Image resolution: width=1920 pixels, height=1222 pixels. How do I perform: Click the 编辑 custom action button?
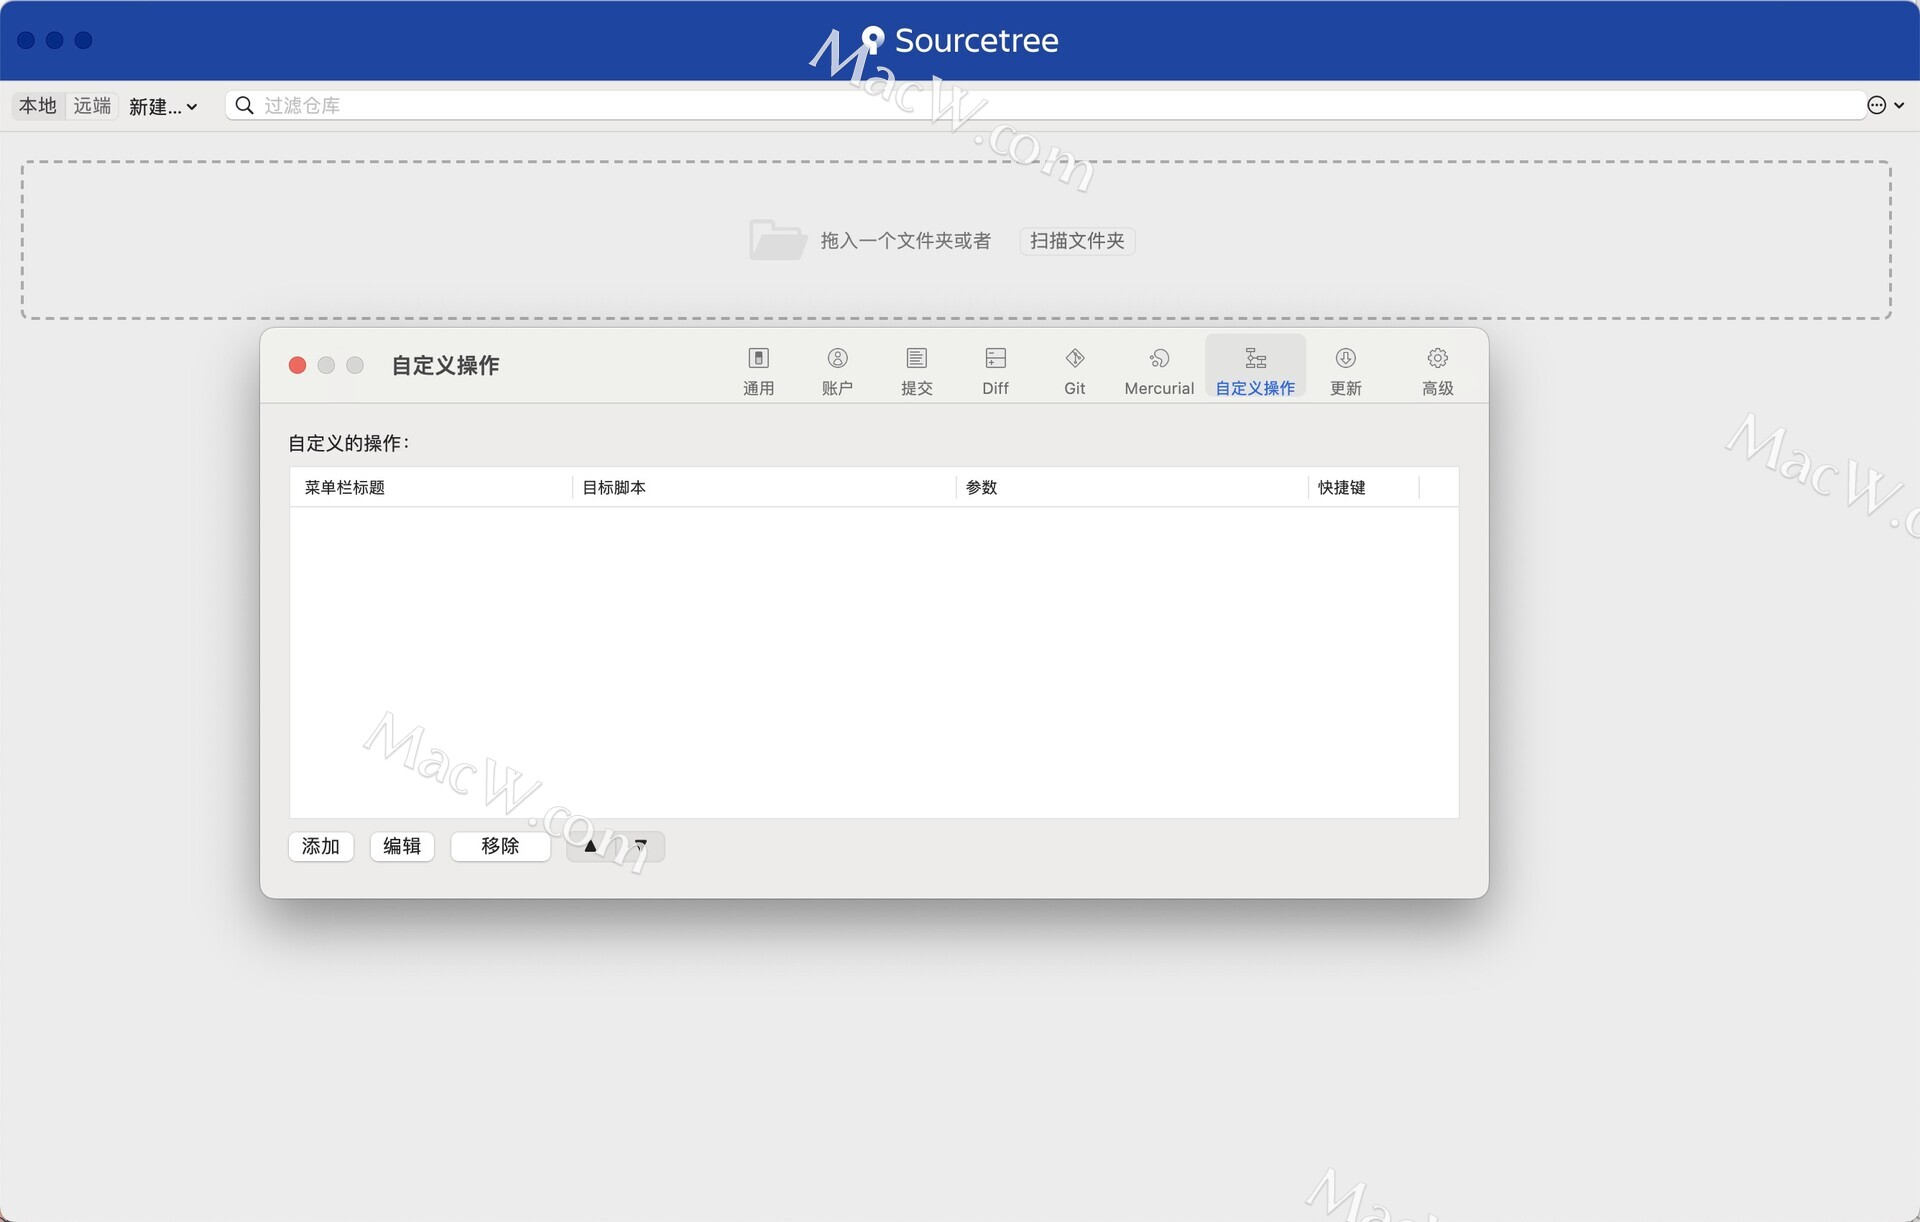[x=402, y=846]
